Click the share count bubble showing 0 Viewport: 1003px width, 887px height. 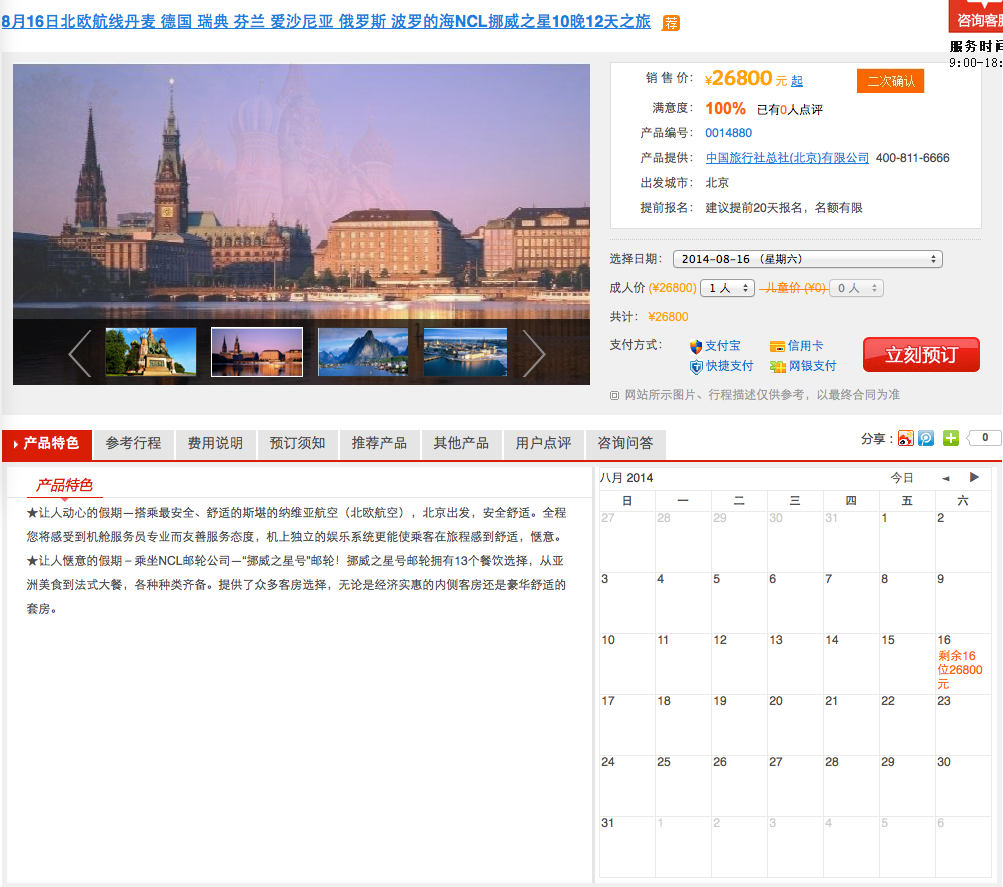pos(986,438)
